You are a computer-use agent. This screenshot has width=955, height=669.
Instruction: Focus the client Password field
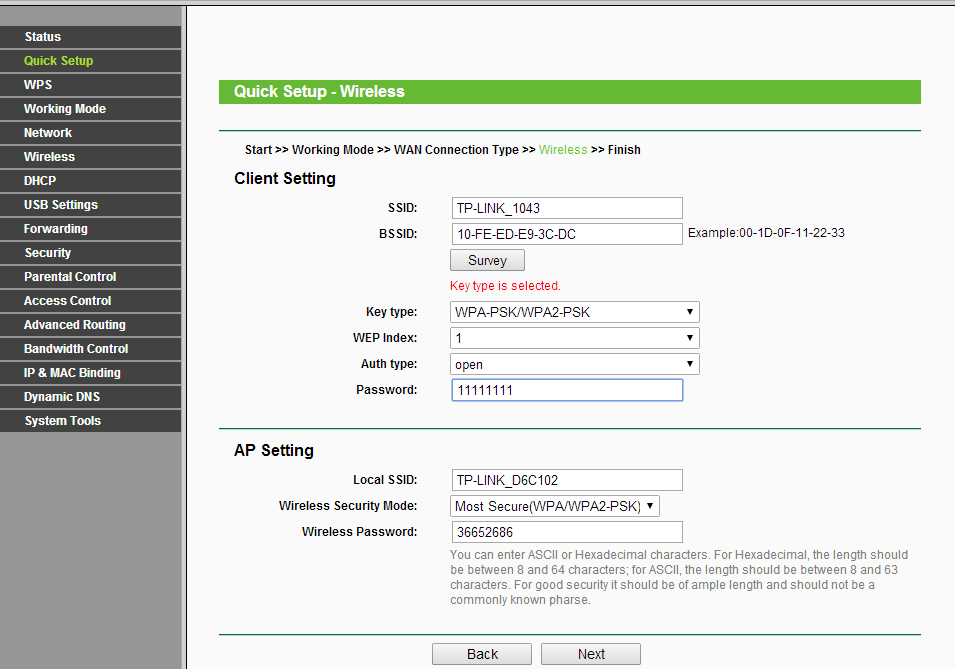(567, 390)
